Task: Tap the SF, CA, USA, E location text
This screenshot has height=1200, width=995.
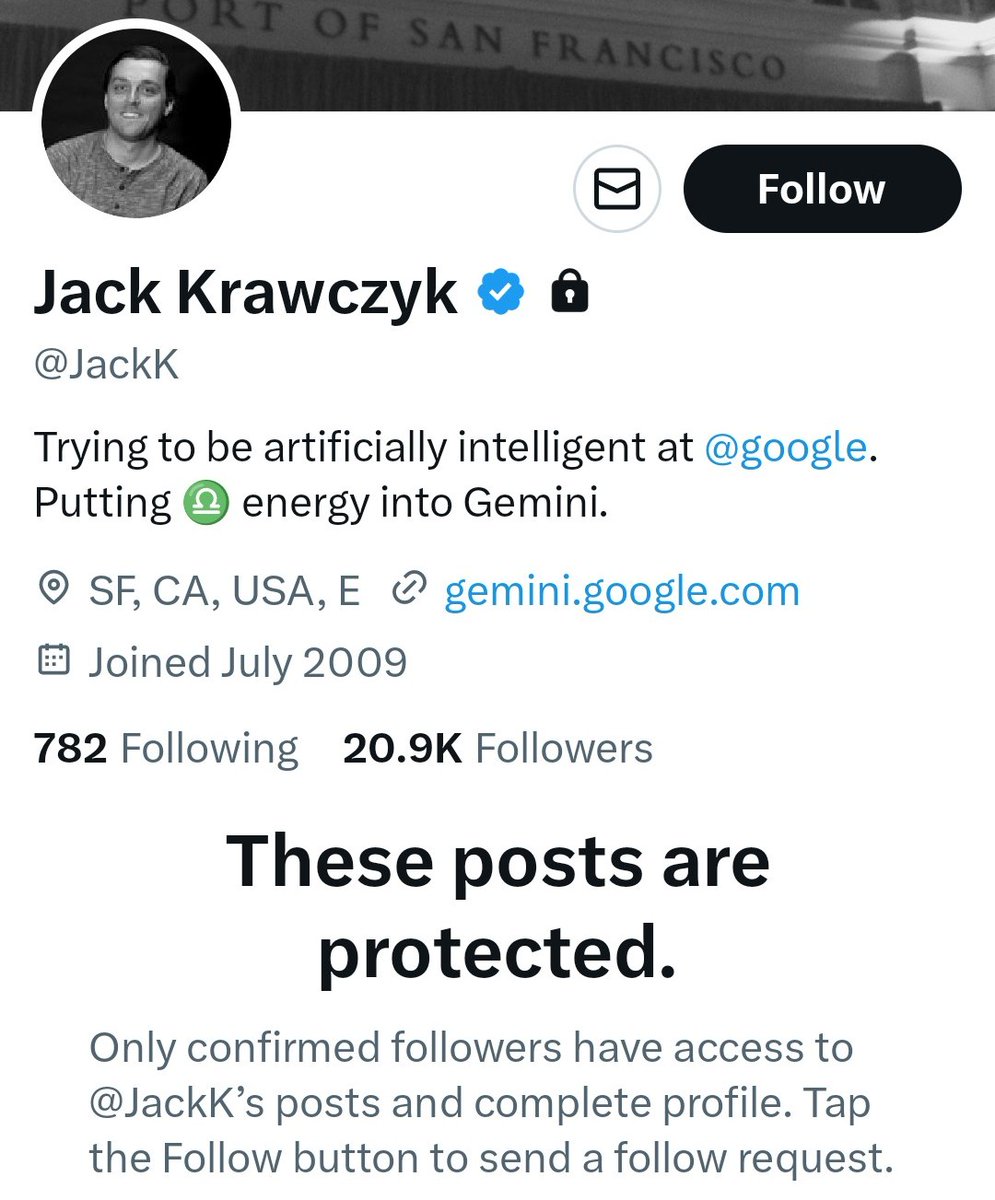Action: click(223, 591)
